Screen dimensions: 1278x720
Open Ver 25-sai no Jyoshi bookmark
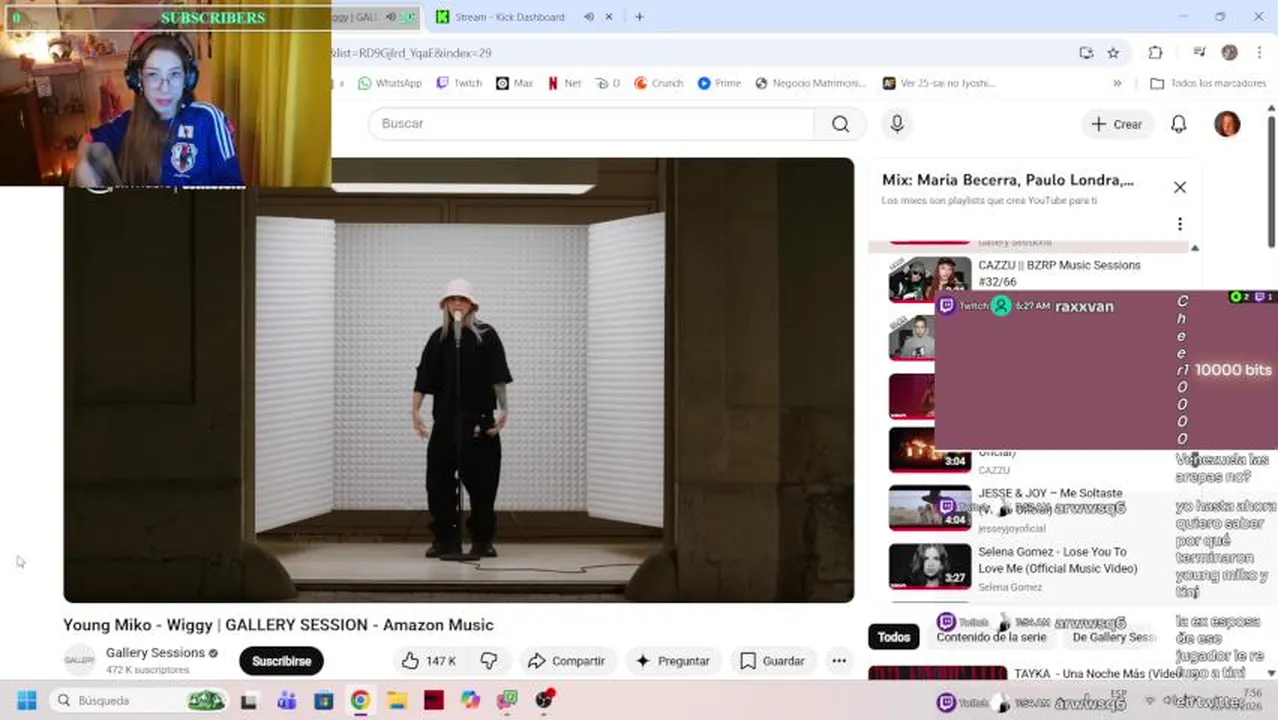(x=939, y=83)
